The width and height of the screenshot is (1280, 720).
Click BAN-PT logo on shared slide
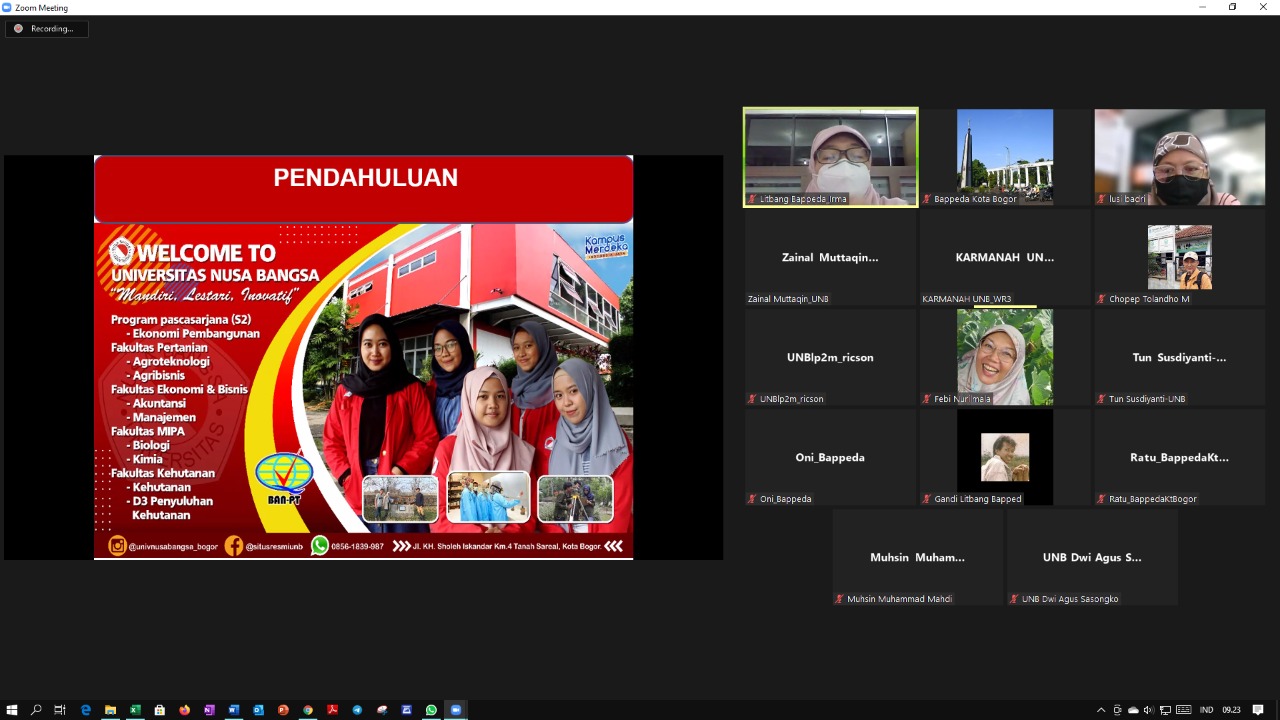coord(284,479)
